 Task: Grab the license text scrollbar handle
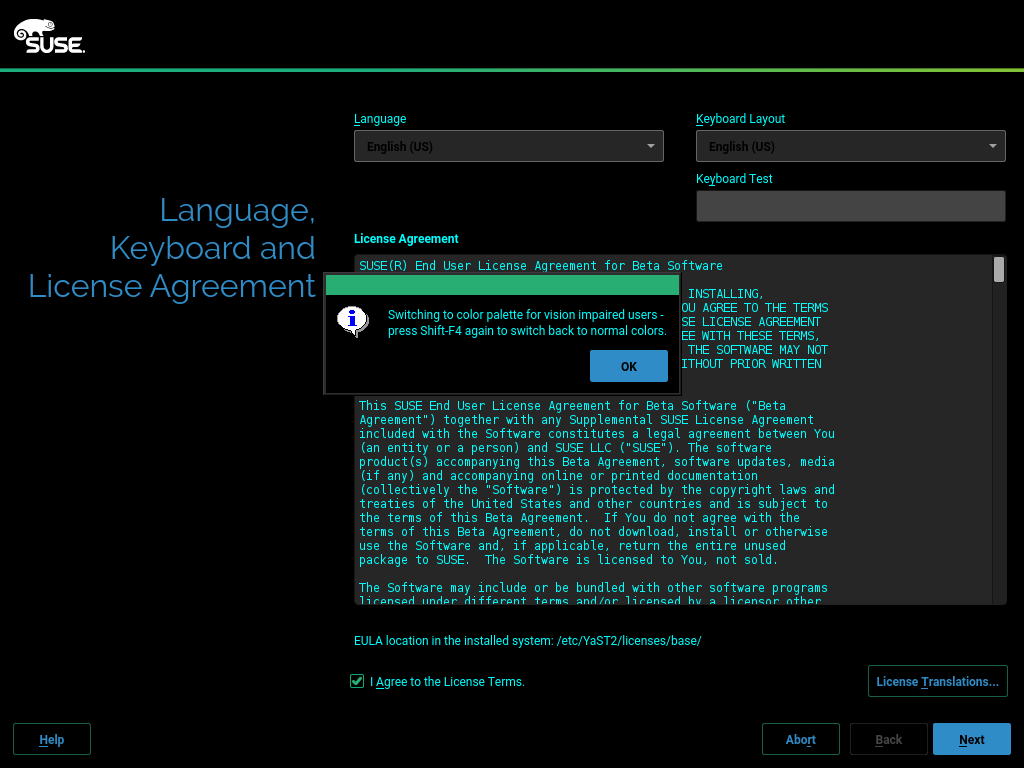[999, 270]
